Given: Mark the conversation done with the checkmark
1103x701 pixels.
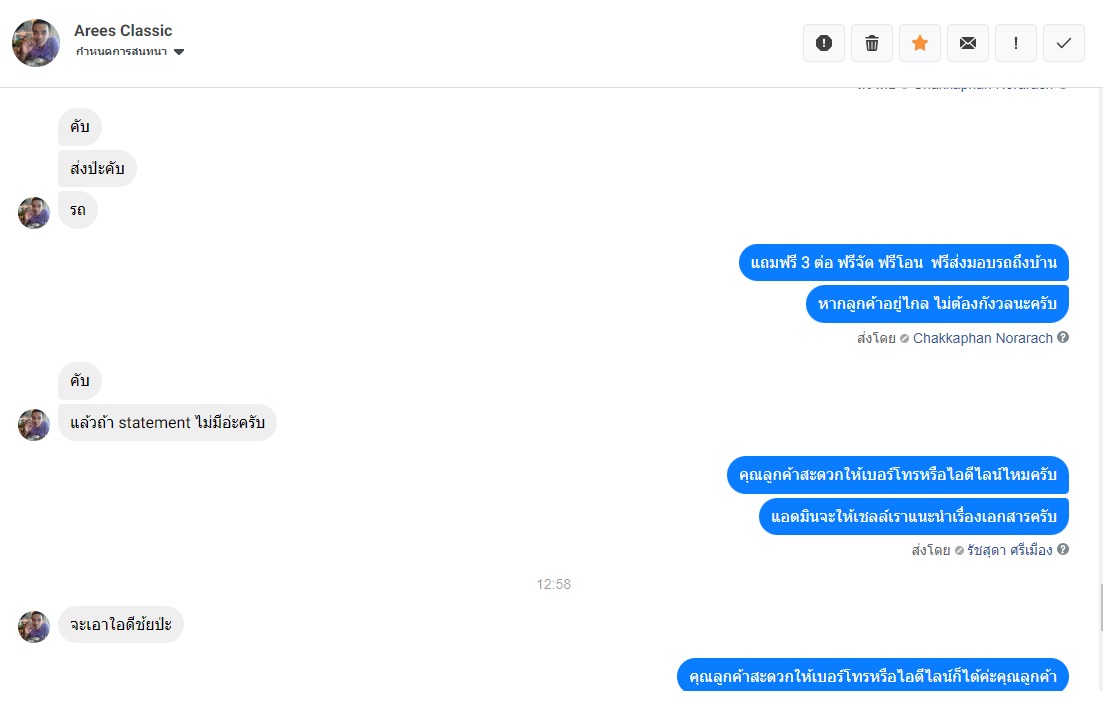Looking at the screenshot, I should [1064, 43].
